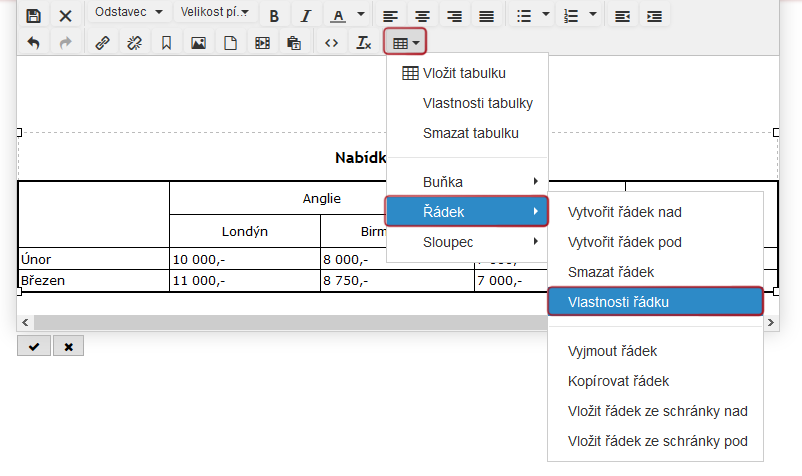Click the undo arrow icon
The width and height of the screenshot is (802, 476).
pyautogui.click(x=33, y=43)
